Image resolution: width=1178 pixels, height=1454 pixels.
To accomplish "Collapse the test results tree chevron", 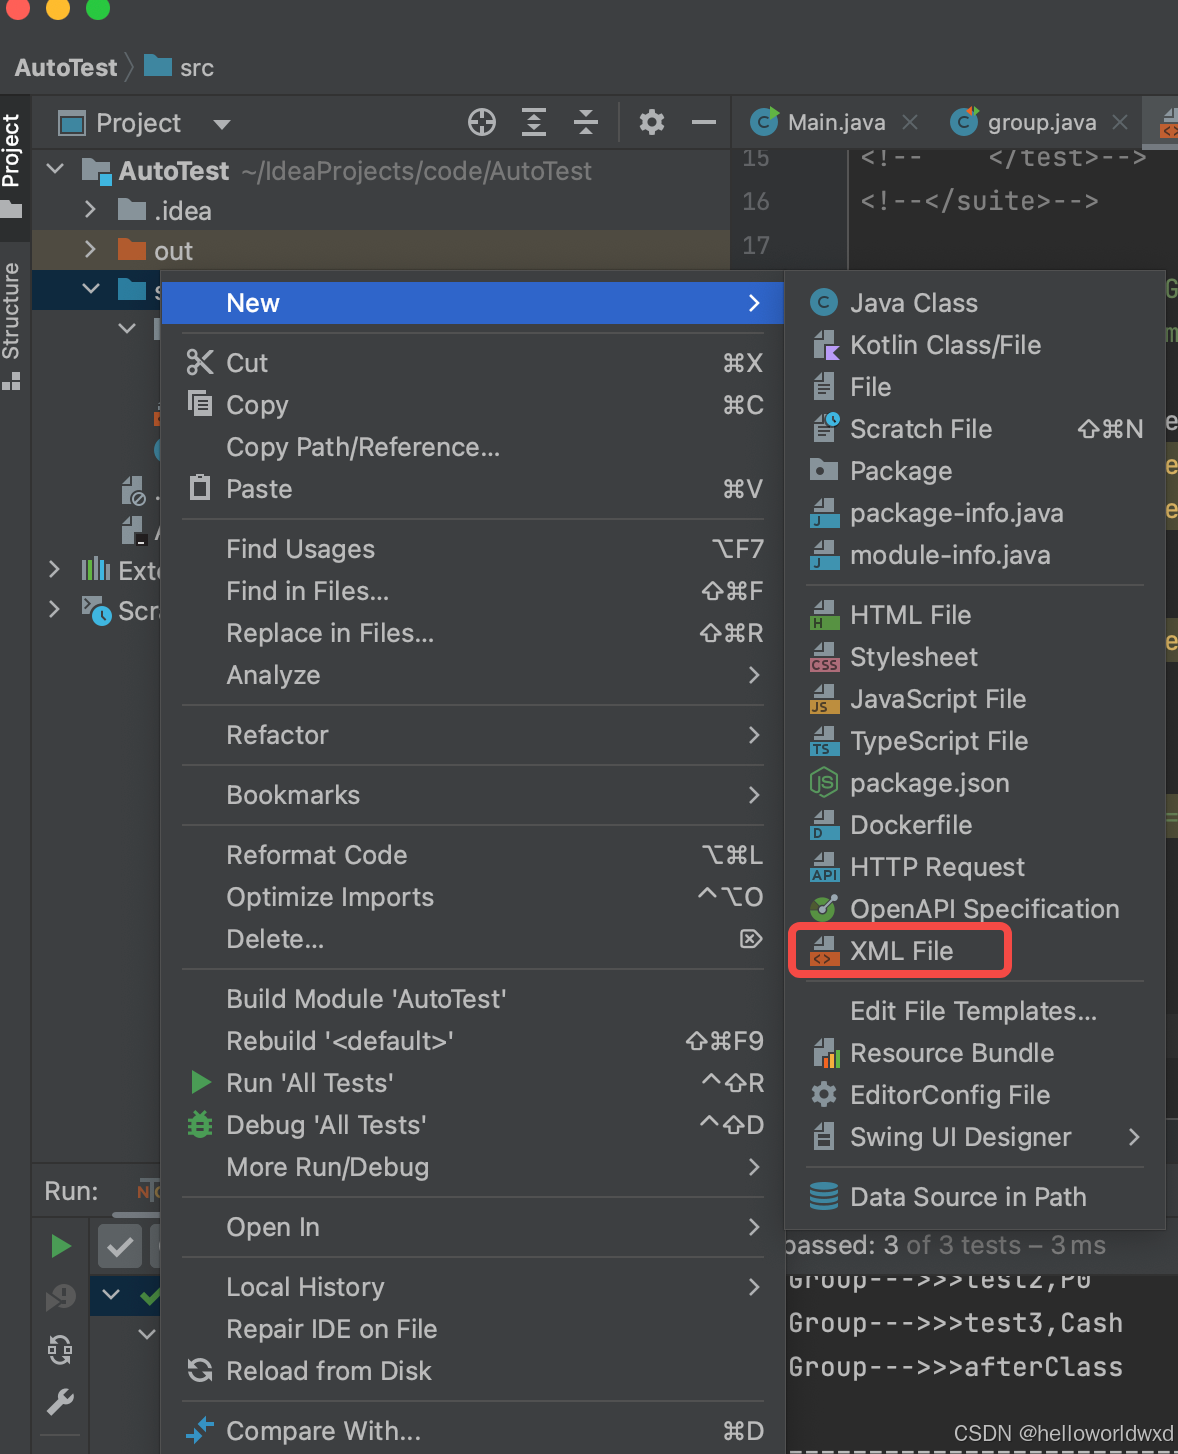I will tap(111, 1295).
